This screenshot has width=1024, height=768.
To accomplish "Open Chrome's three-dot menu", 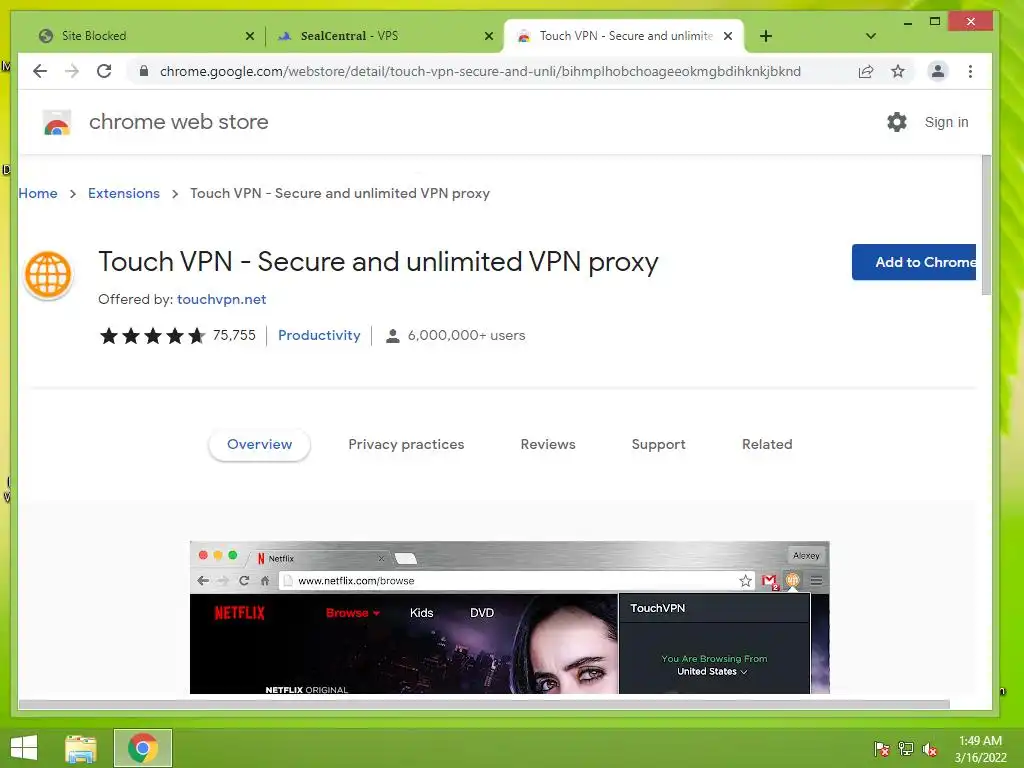I will coord(970,71).
